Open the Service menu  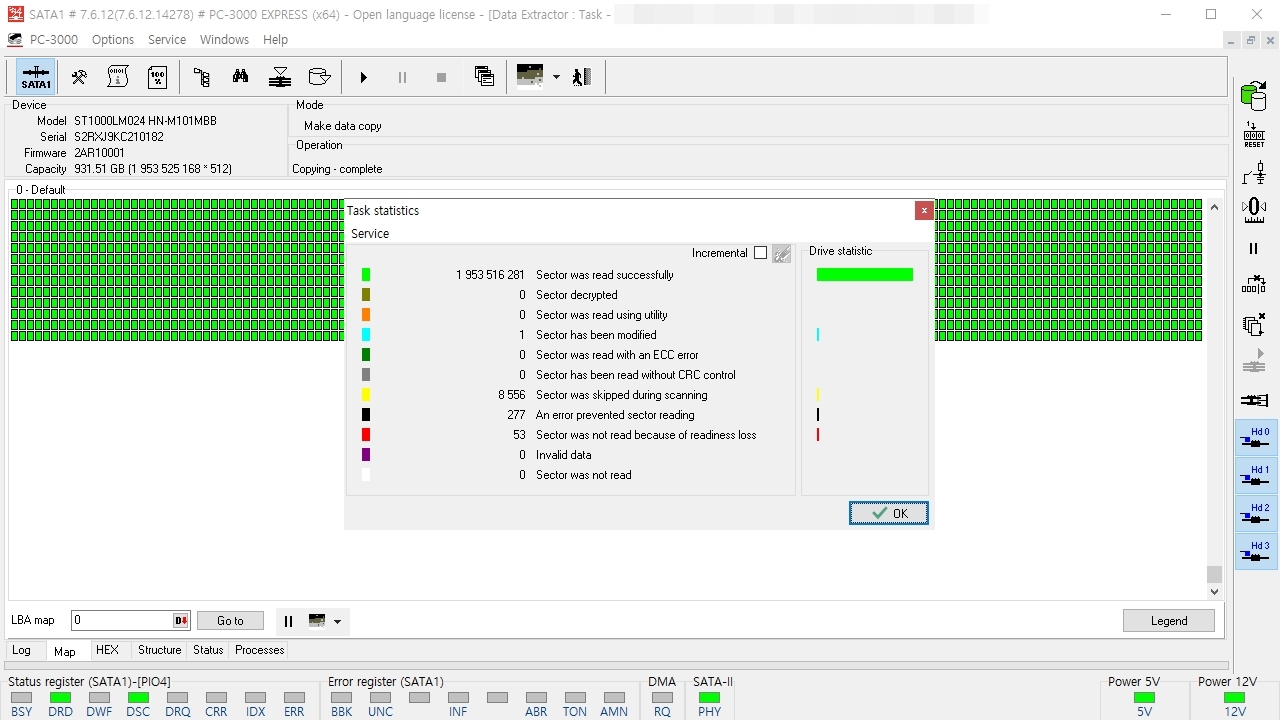[x=167, y=40]
